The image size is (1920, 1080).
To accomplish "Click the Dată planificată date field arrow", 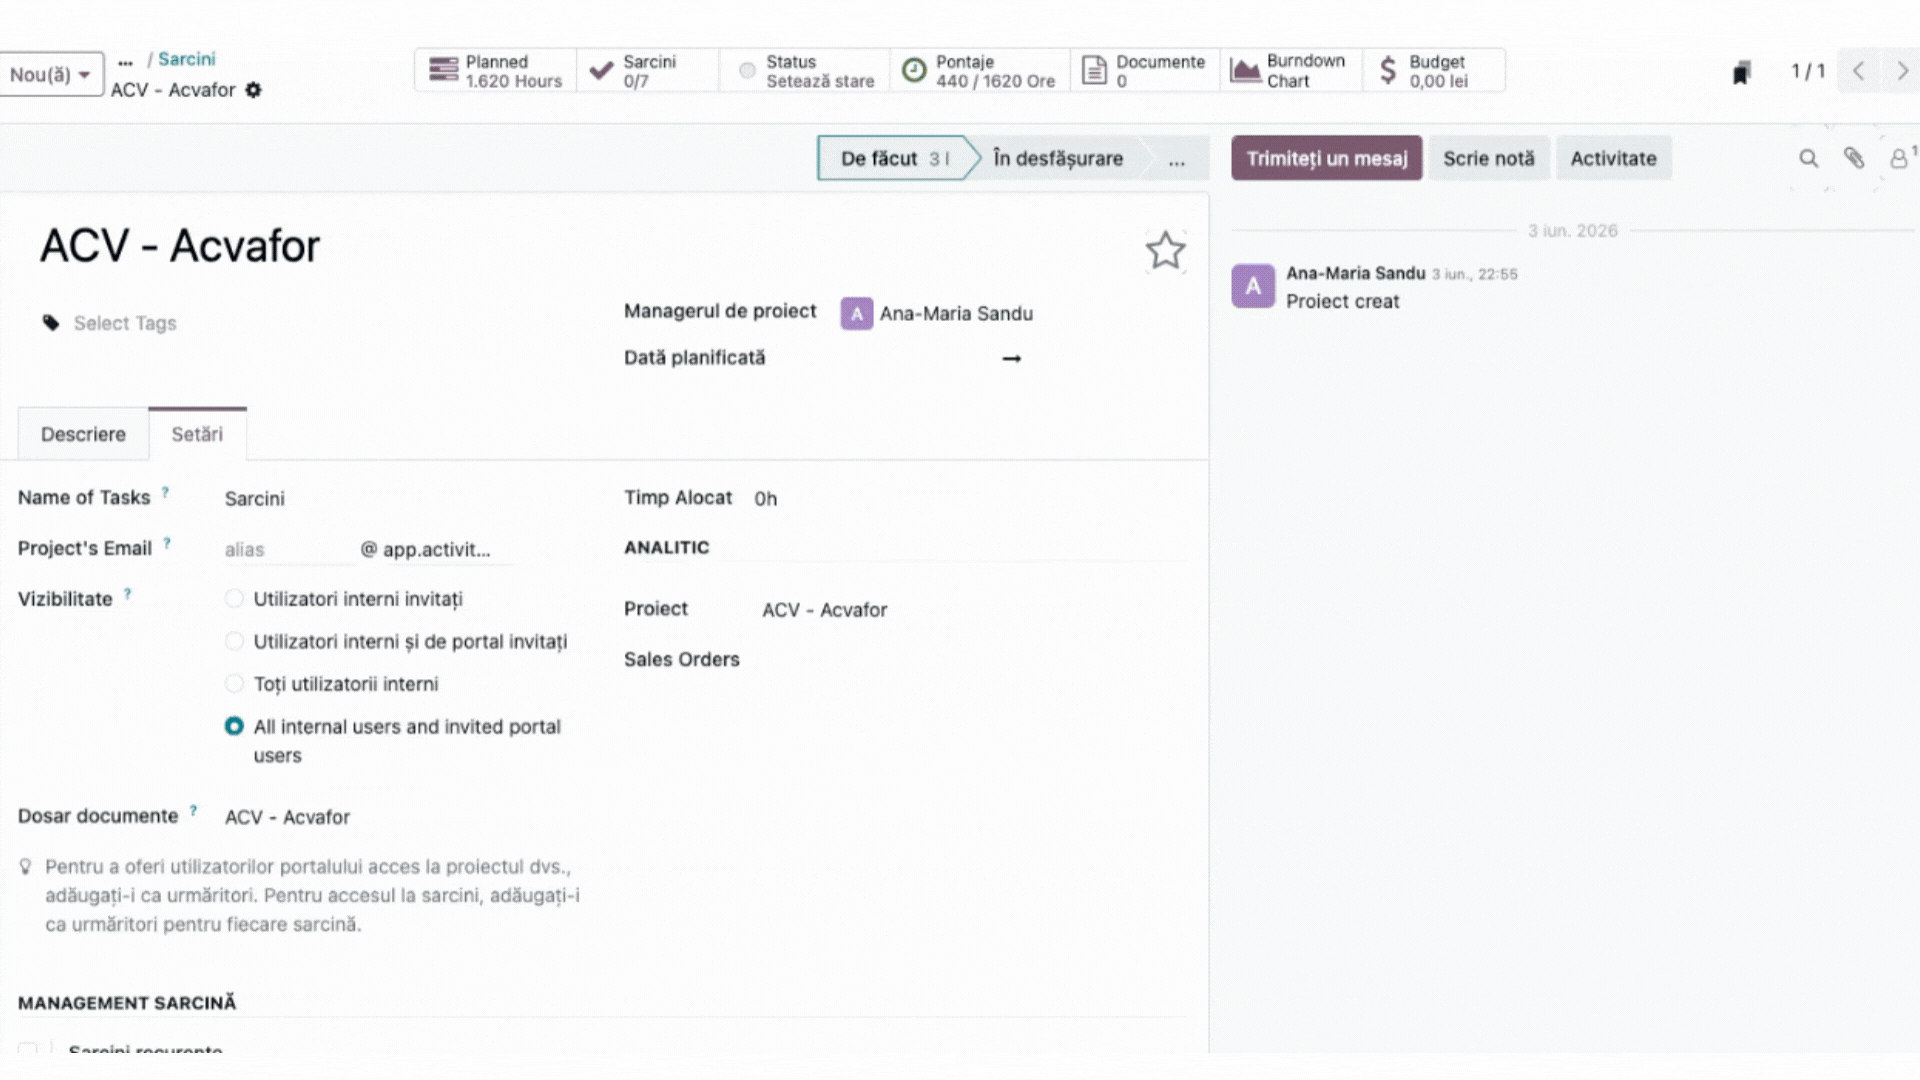I will [x=1011, y=358].
